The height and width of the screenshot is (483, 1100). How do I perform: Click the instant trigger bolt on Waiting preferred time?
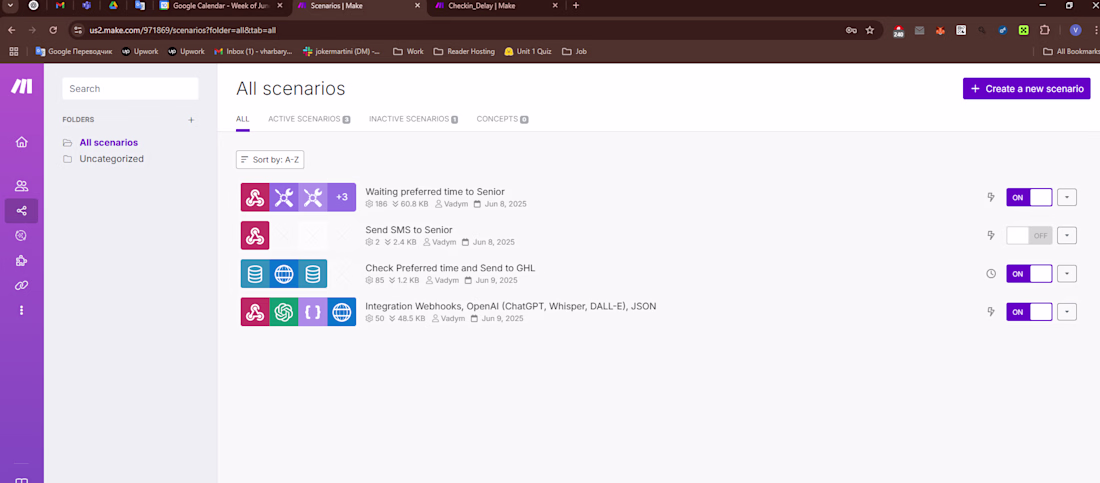991,197
